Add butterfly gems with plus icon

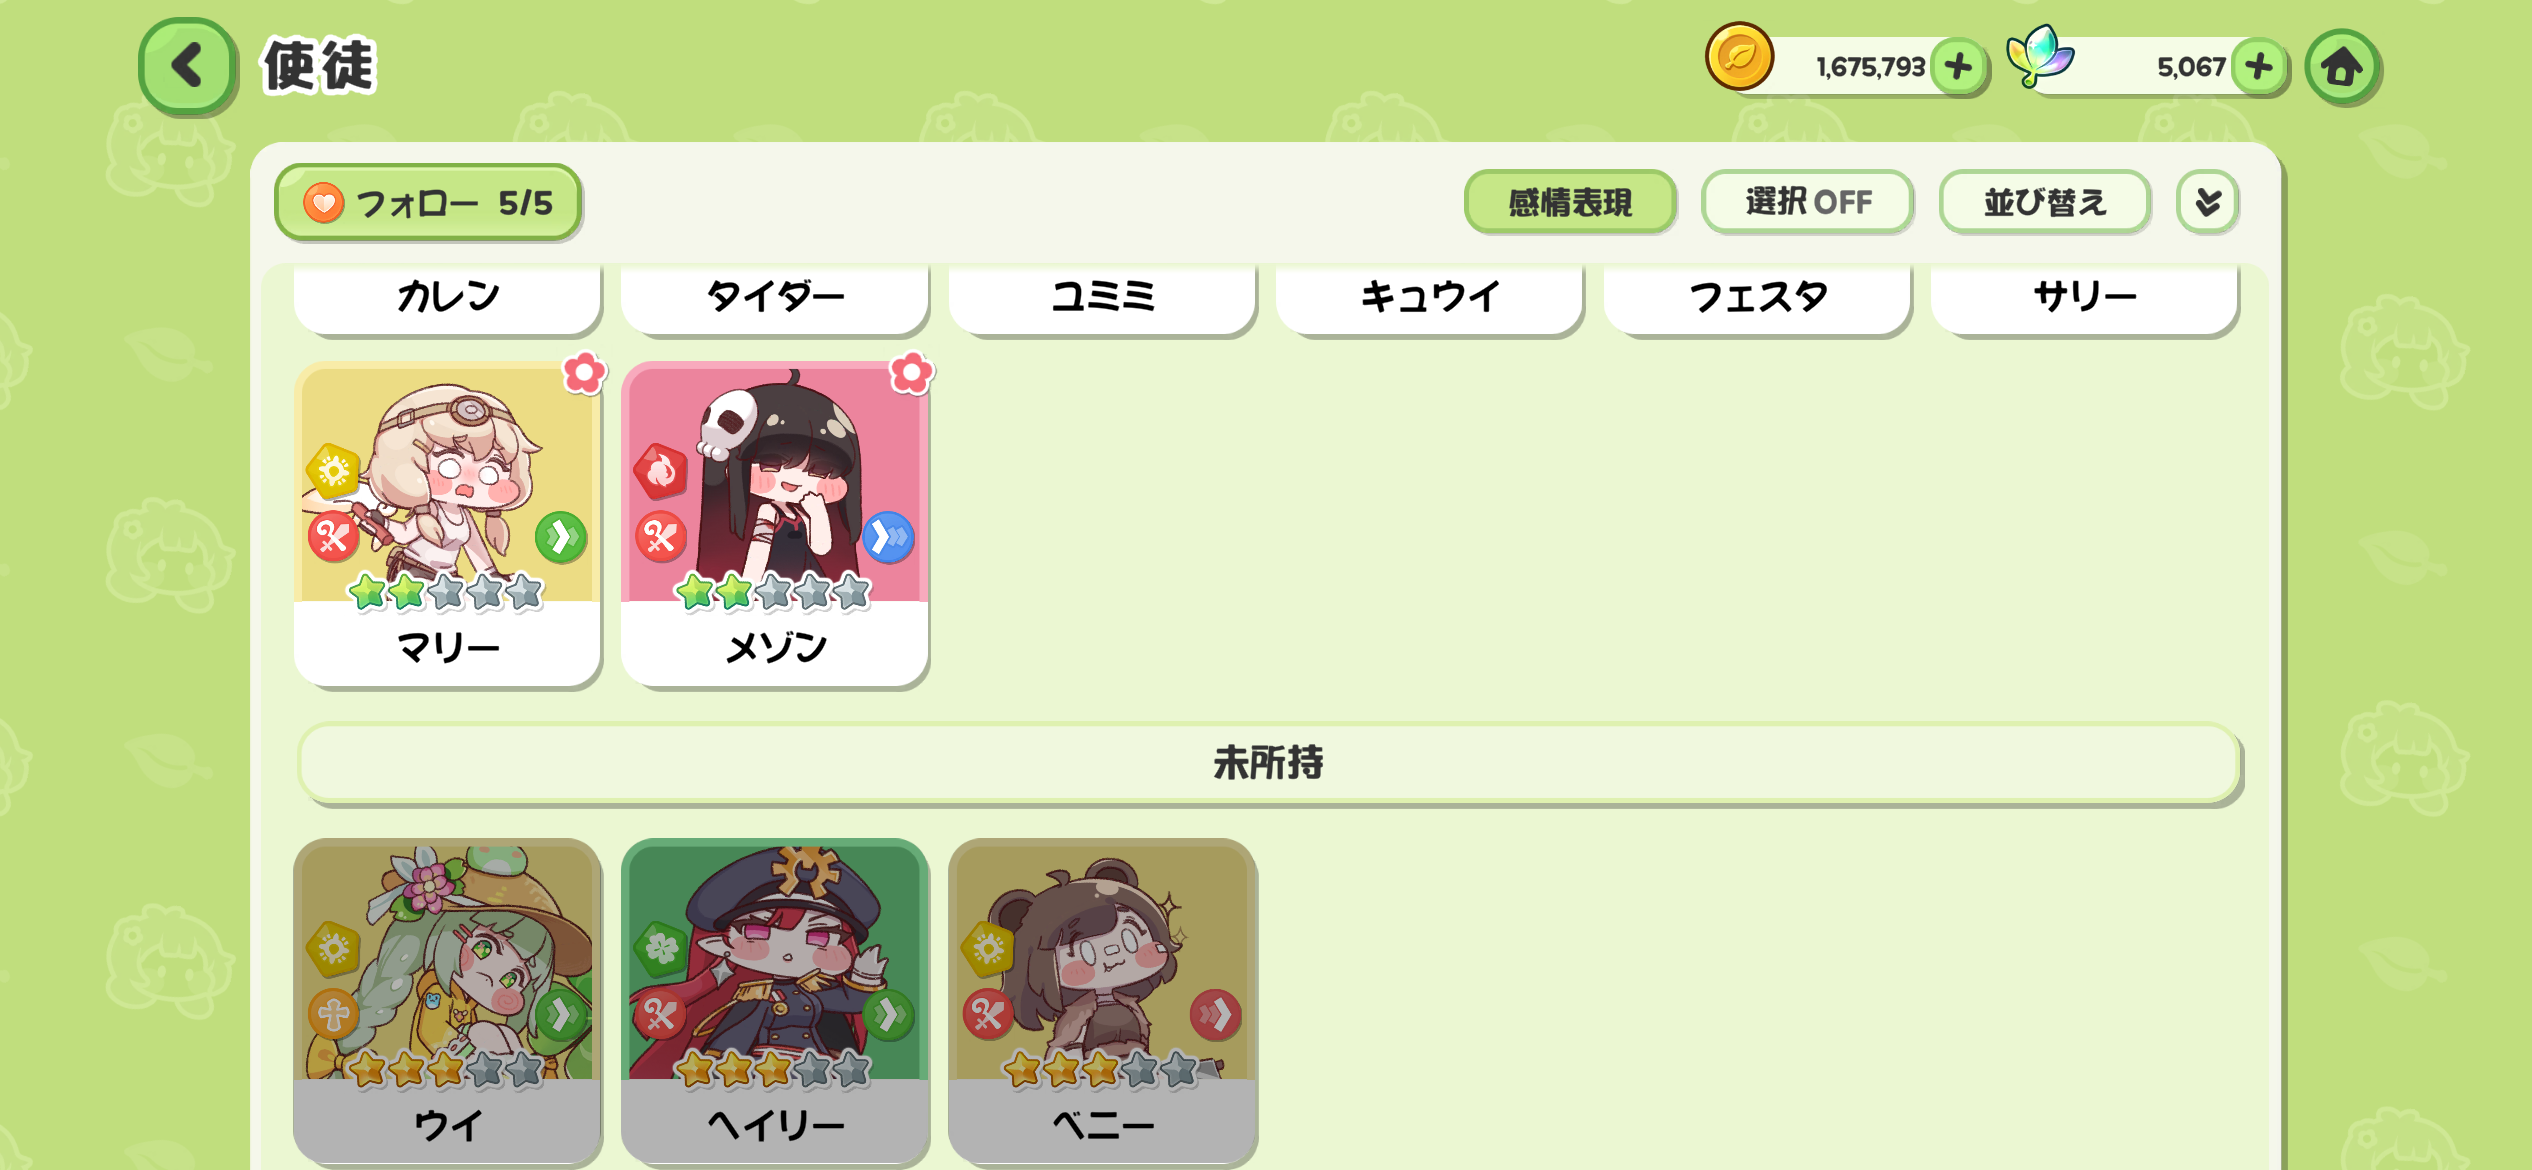tap(2259, 67)
